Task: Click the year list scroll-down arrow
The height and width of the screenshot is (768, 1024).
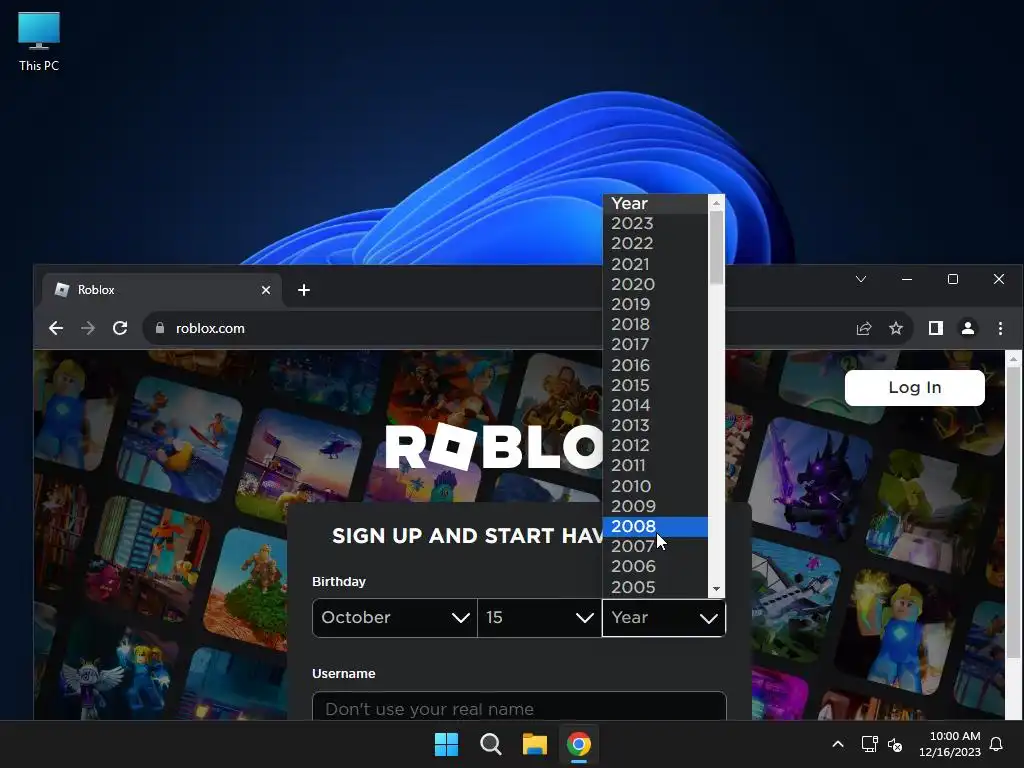Action: coord(716,589)
